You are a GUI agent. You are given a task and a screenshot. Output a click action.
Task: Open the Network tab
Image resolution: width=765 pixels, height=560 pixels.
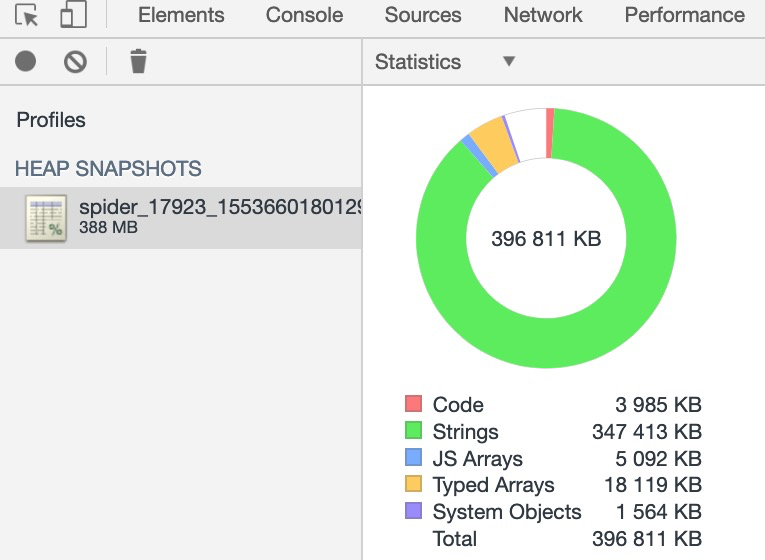click(x=543, y=15)
